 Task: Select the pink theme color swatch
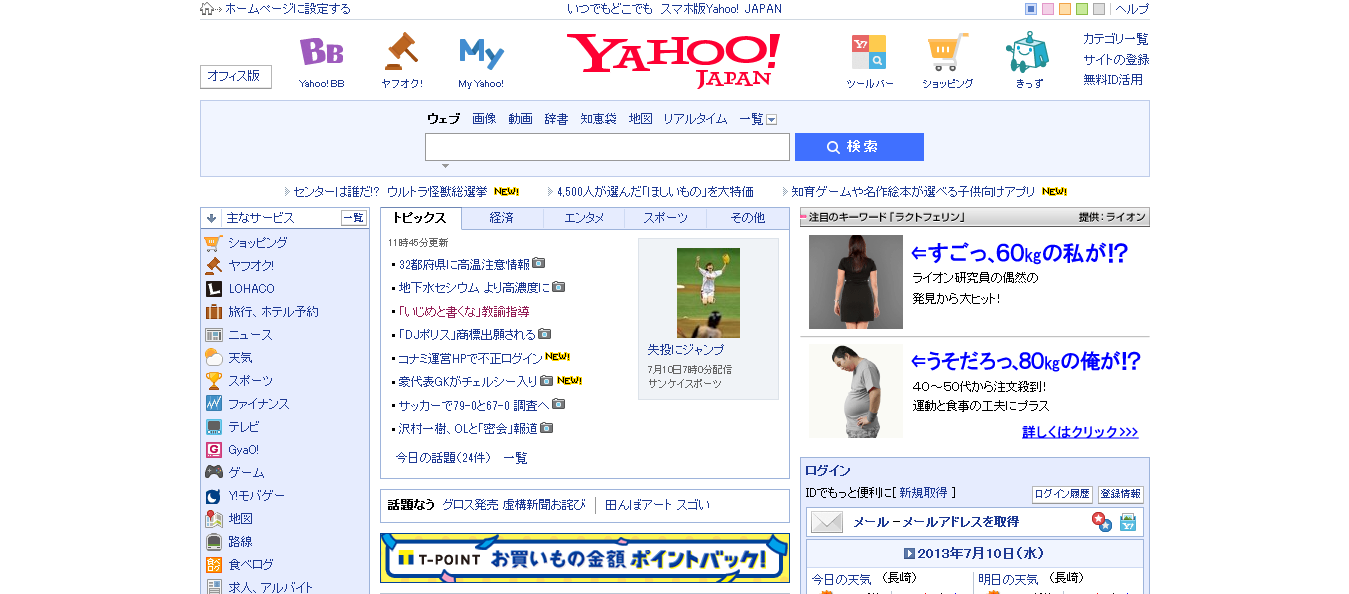tap(1048, 9)
